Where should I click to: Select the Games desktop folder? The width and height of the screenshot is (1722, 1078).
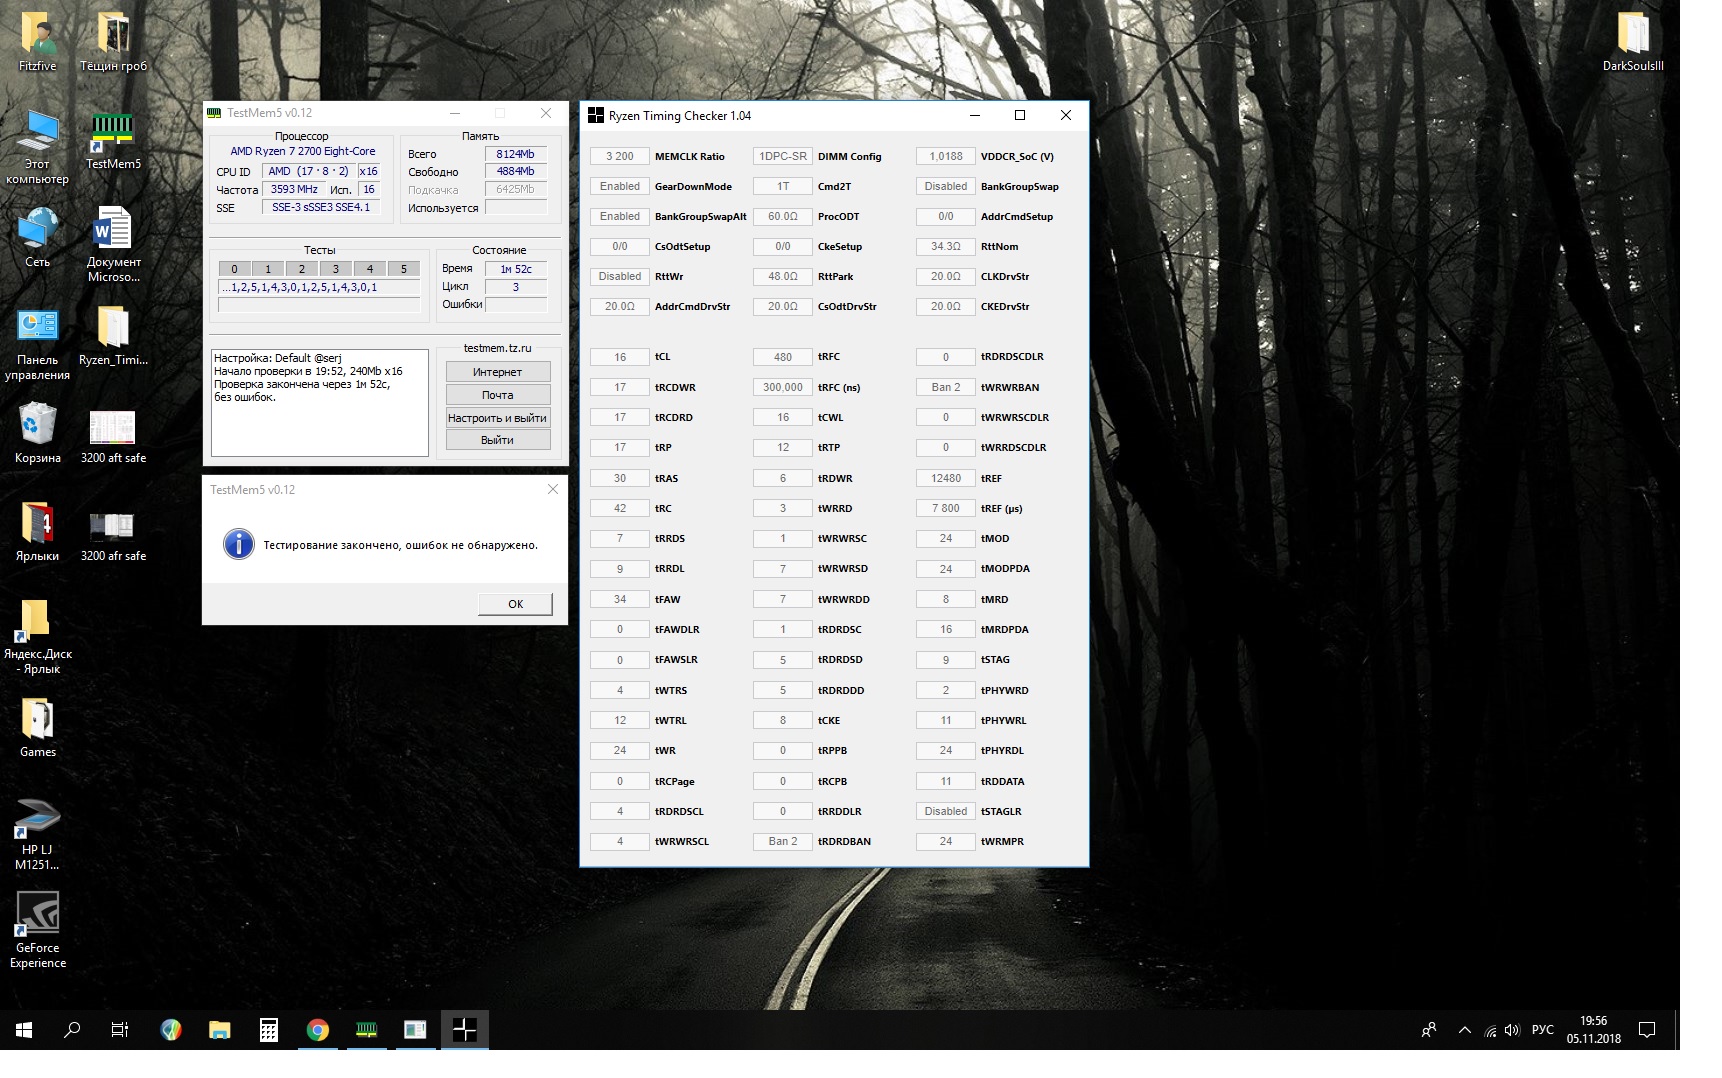click(37, 728)
